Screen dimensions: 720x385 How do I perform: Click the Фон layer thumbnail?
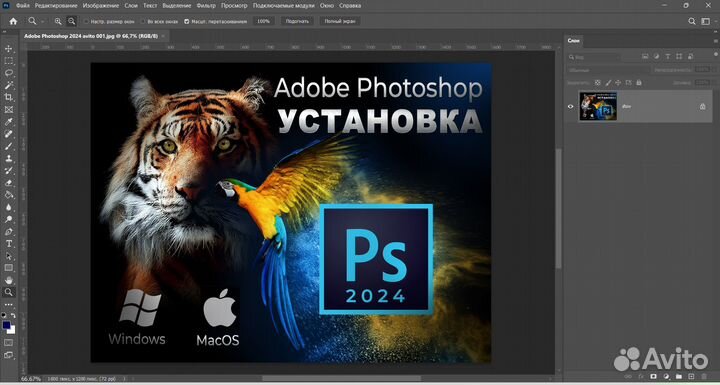pos(597,106)
